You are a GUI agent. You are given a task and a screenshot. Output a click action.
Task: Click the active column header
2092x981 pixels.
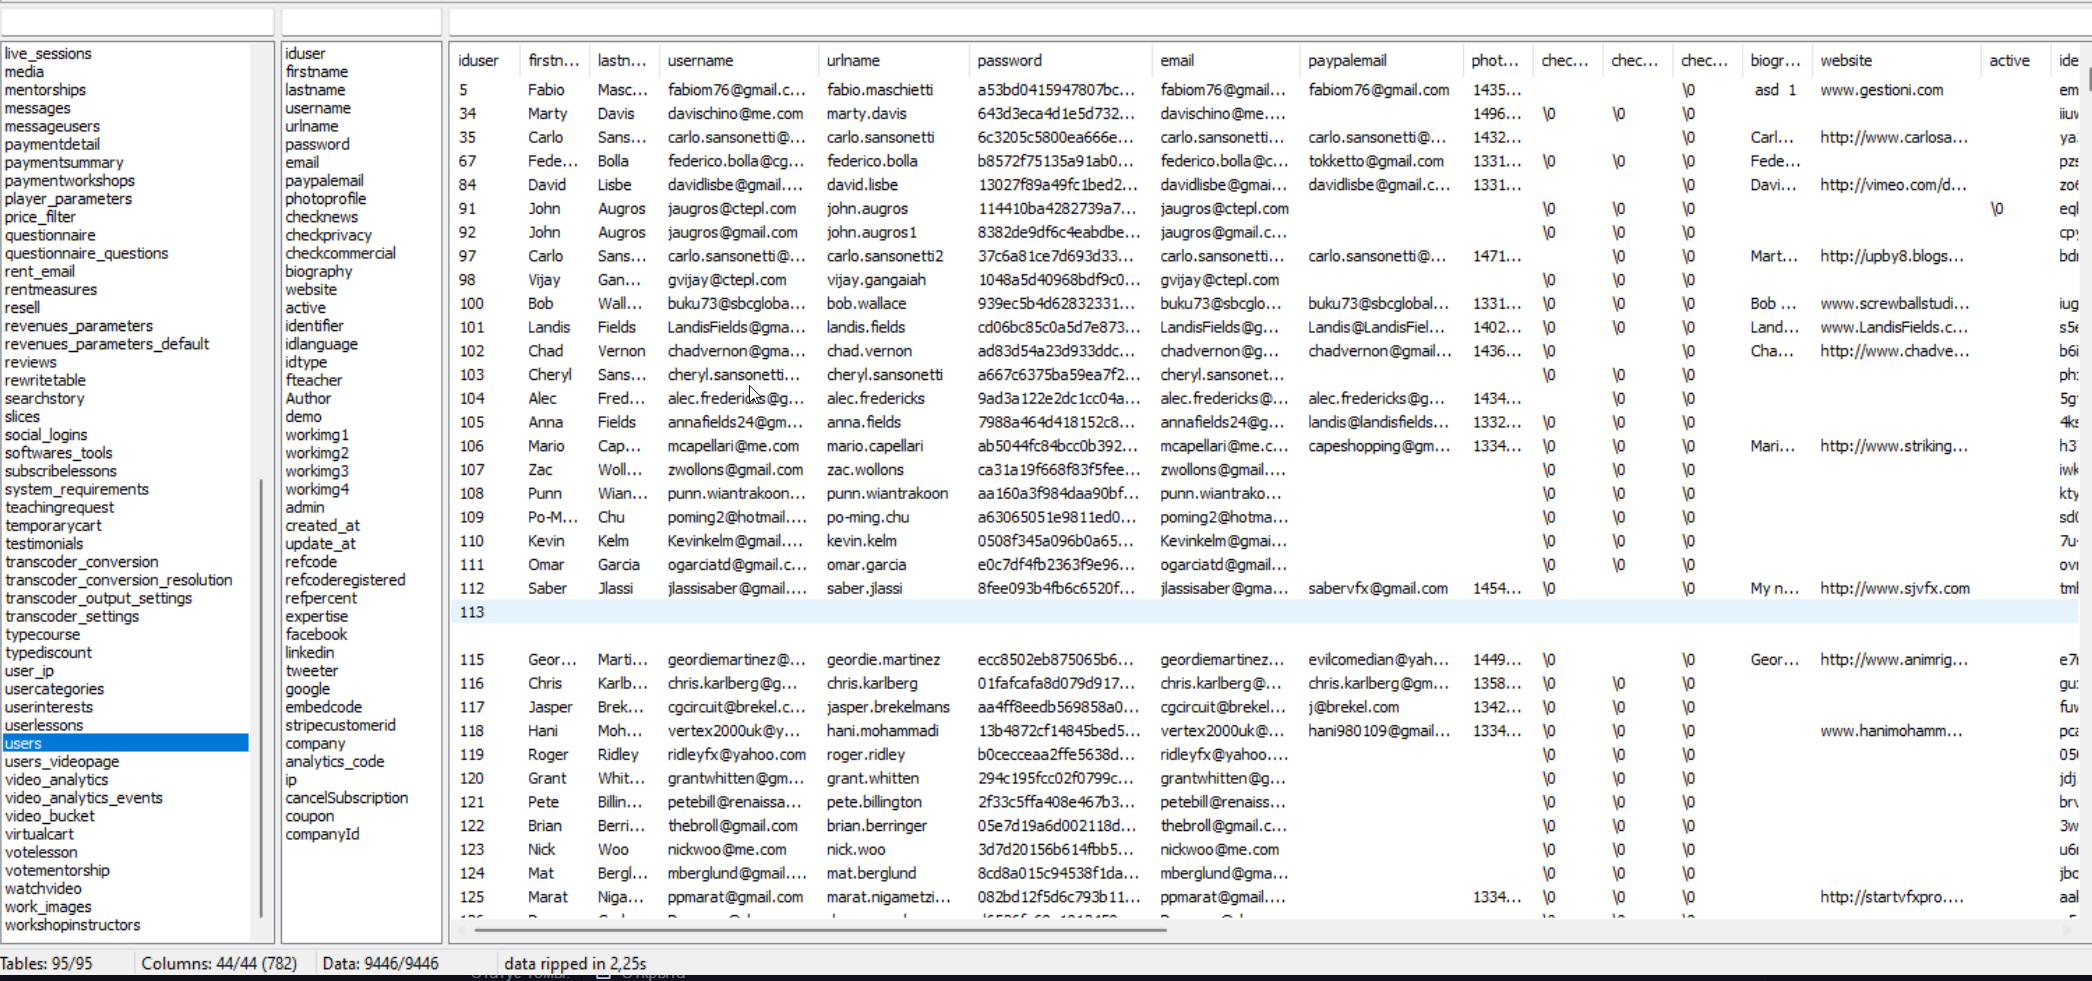click(2009, 61)
